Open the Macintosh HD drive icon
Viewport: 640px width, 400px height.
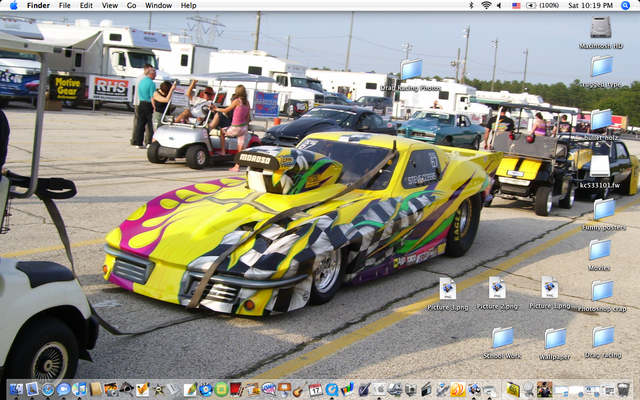[x=601, y=27]
